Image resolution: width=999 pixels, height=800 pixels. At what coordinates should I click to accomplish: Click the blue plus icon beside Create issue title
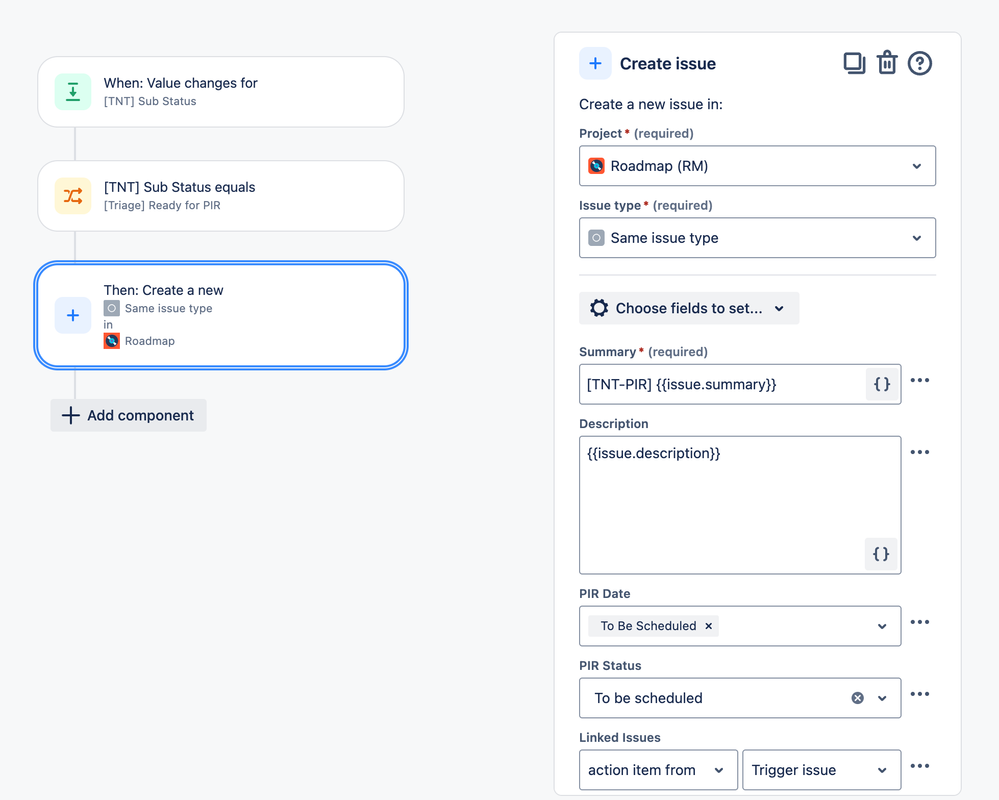pyautogui.click(x=595, y=63)
